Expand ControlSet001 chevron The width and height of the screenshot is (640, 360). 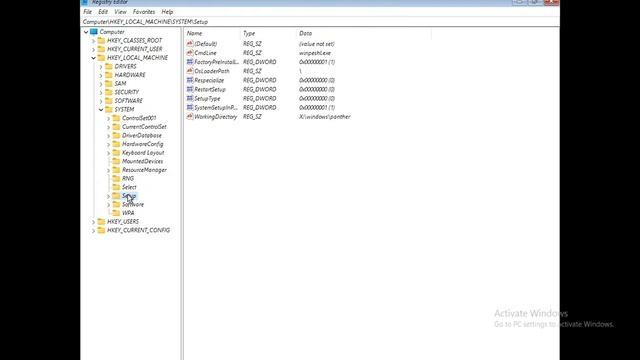109,118
